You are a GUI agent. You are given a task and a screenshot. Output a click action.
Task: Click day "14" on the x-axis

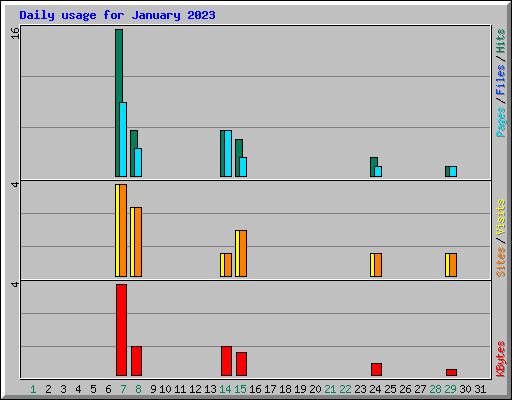pos(225,389)
